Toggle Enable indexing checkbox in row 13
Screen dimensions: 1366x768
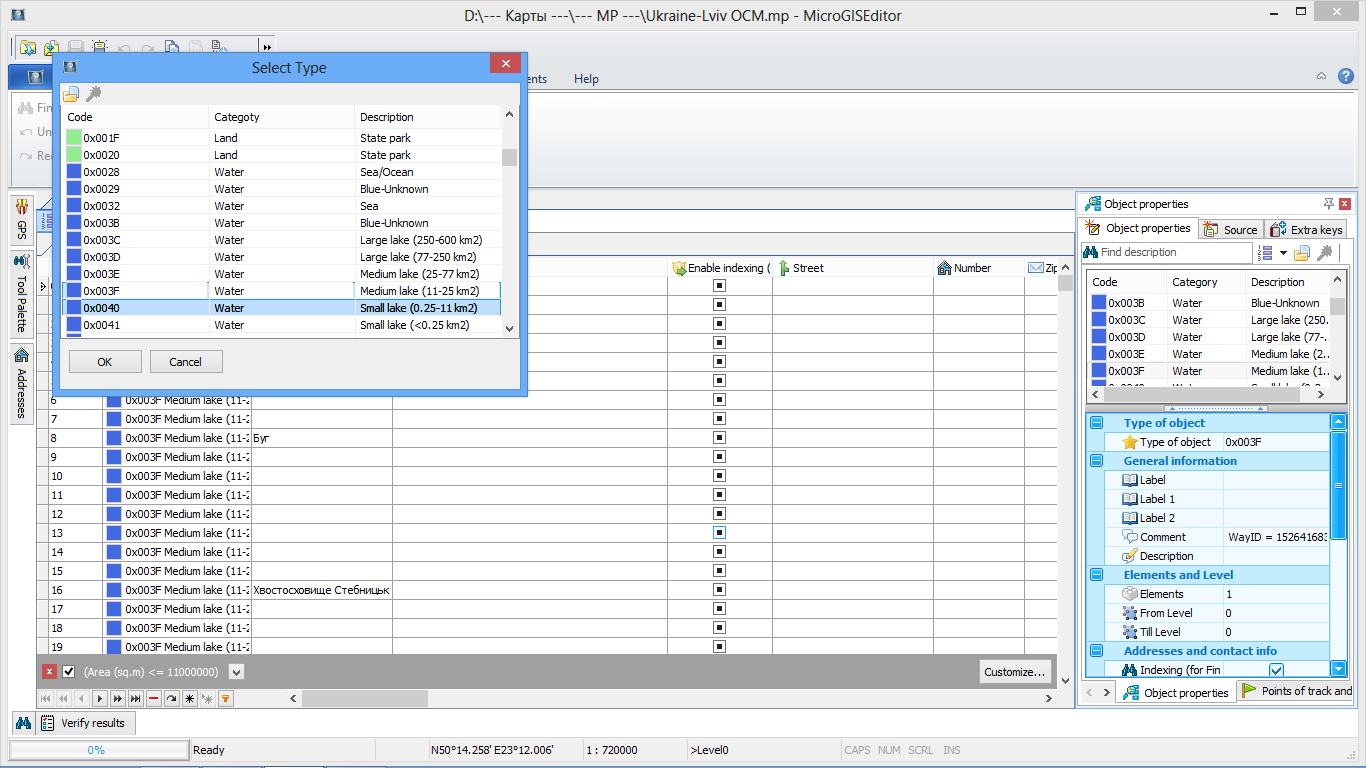(719, 533)
